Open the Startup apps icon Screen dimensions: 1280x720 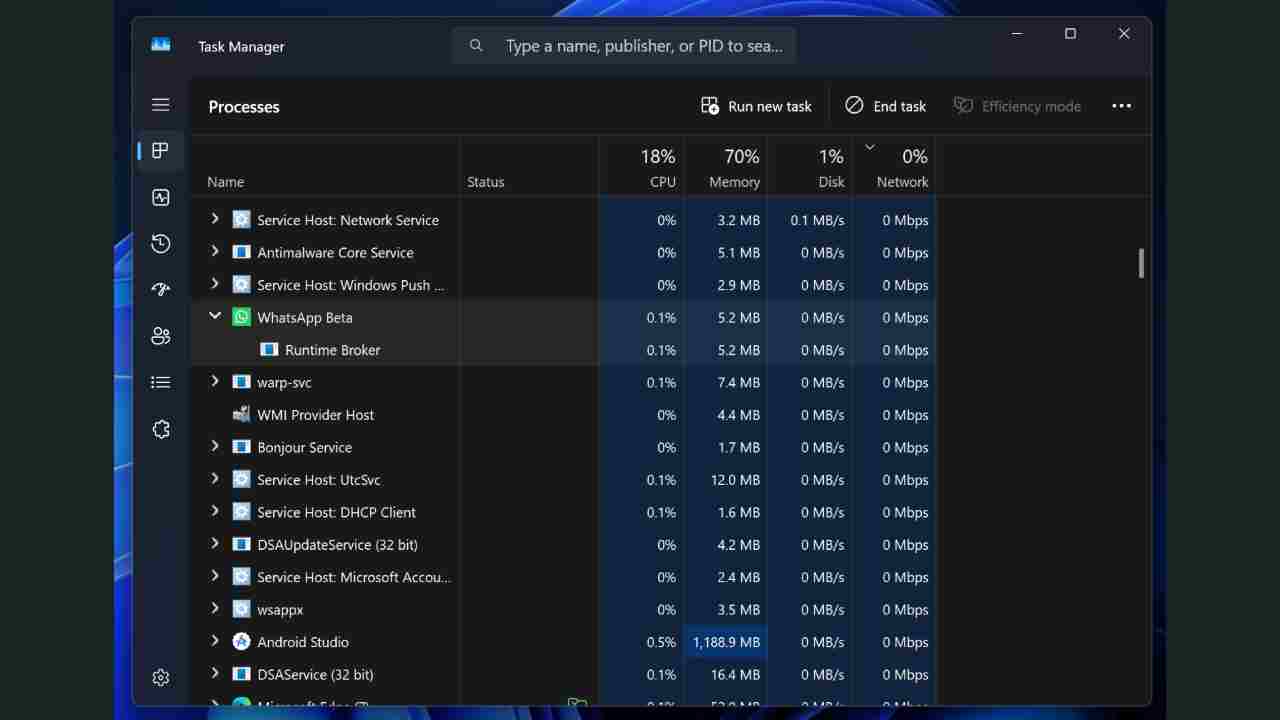click(160, 289)
